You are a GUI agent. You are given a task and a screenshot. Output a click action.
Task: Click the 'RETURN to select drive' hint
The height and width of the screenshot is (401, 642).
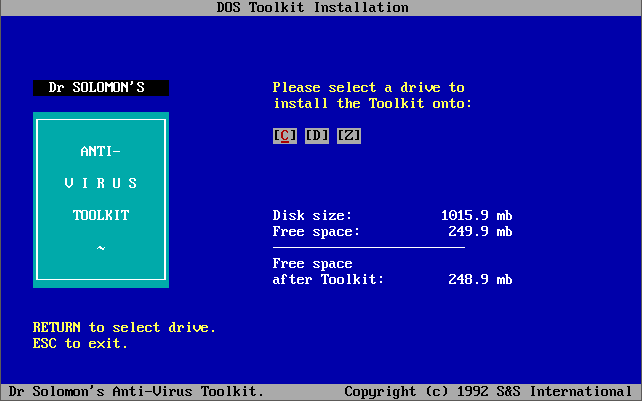point(124,328)
